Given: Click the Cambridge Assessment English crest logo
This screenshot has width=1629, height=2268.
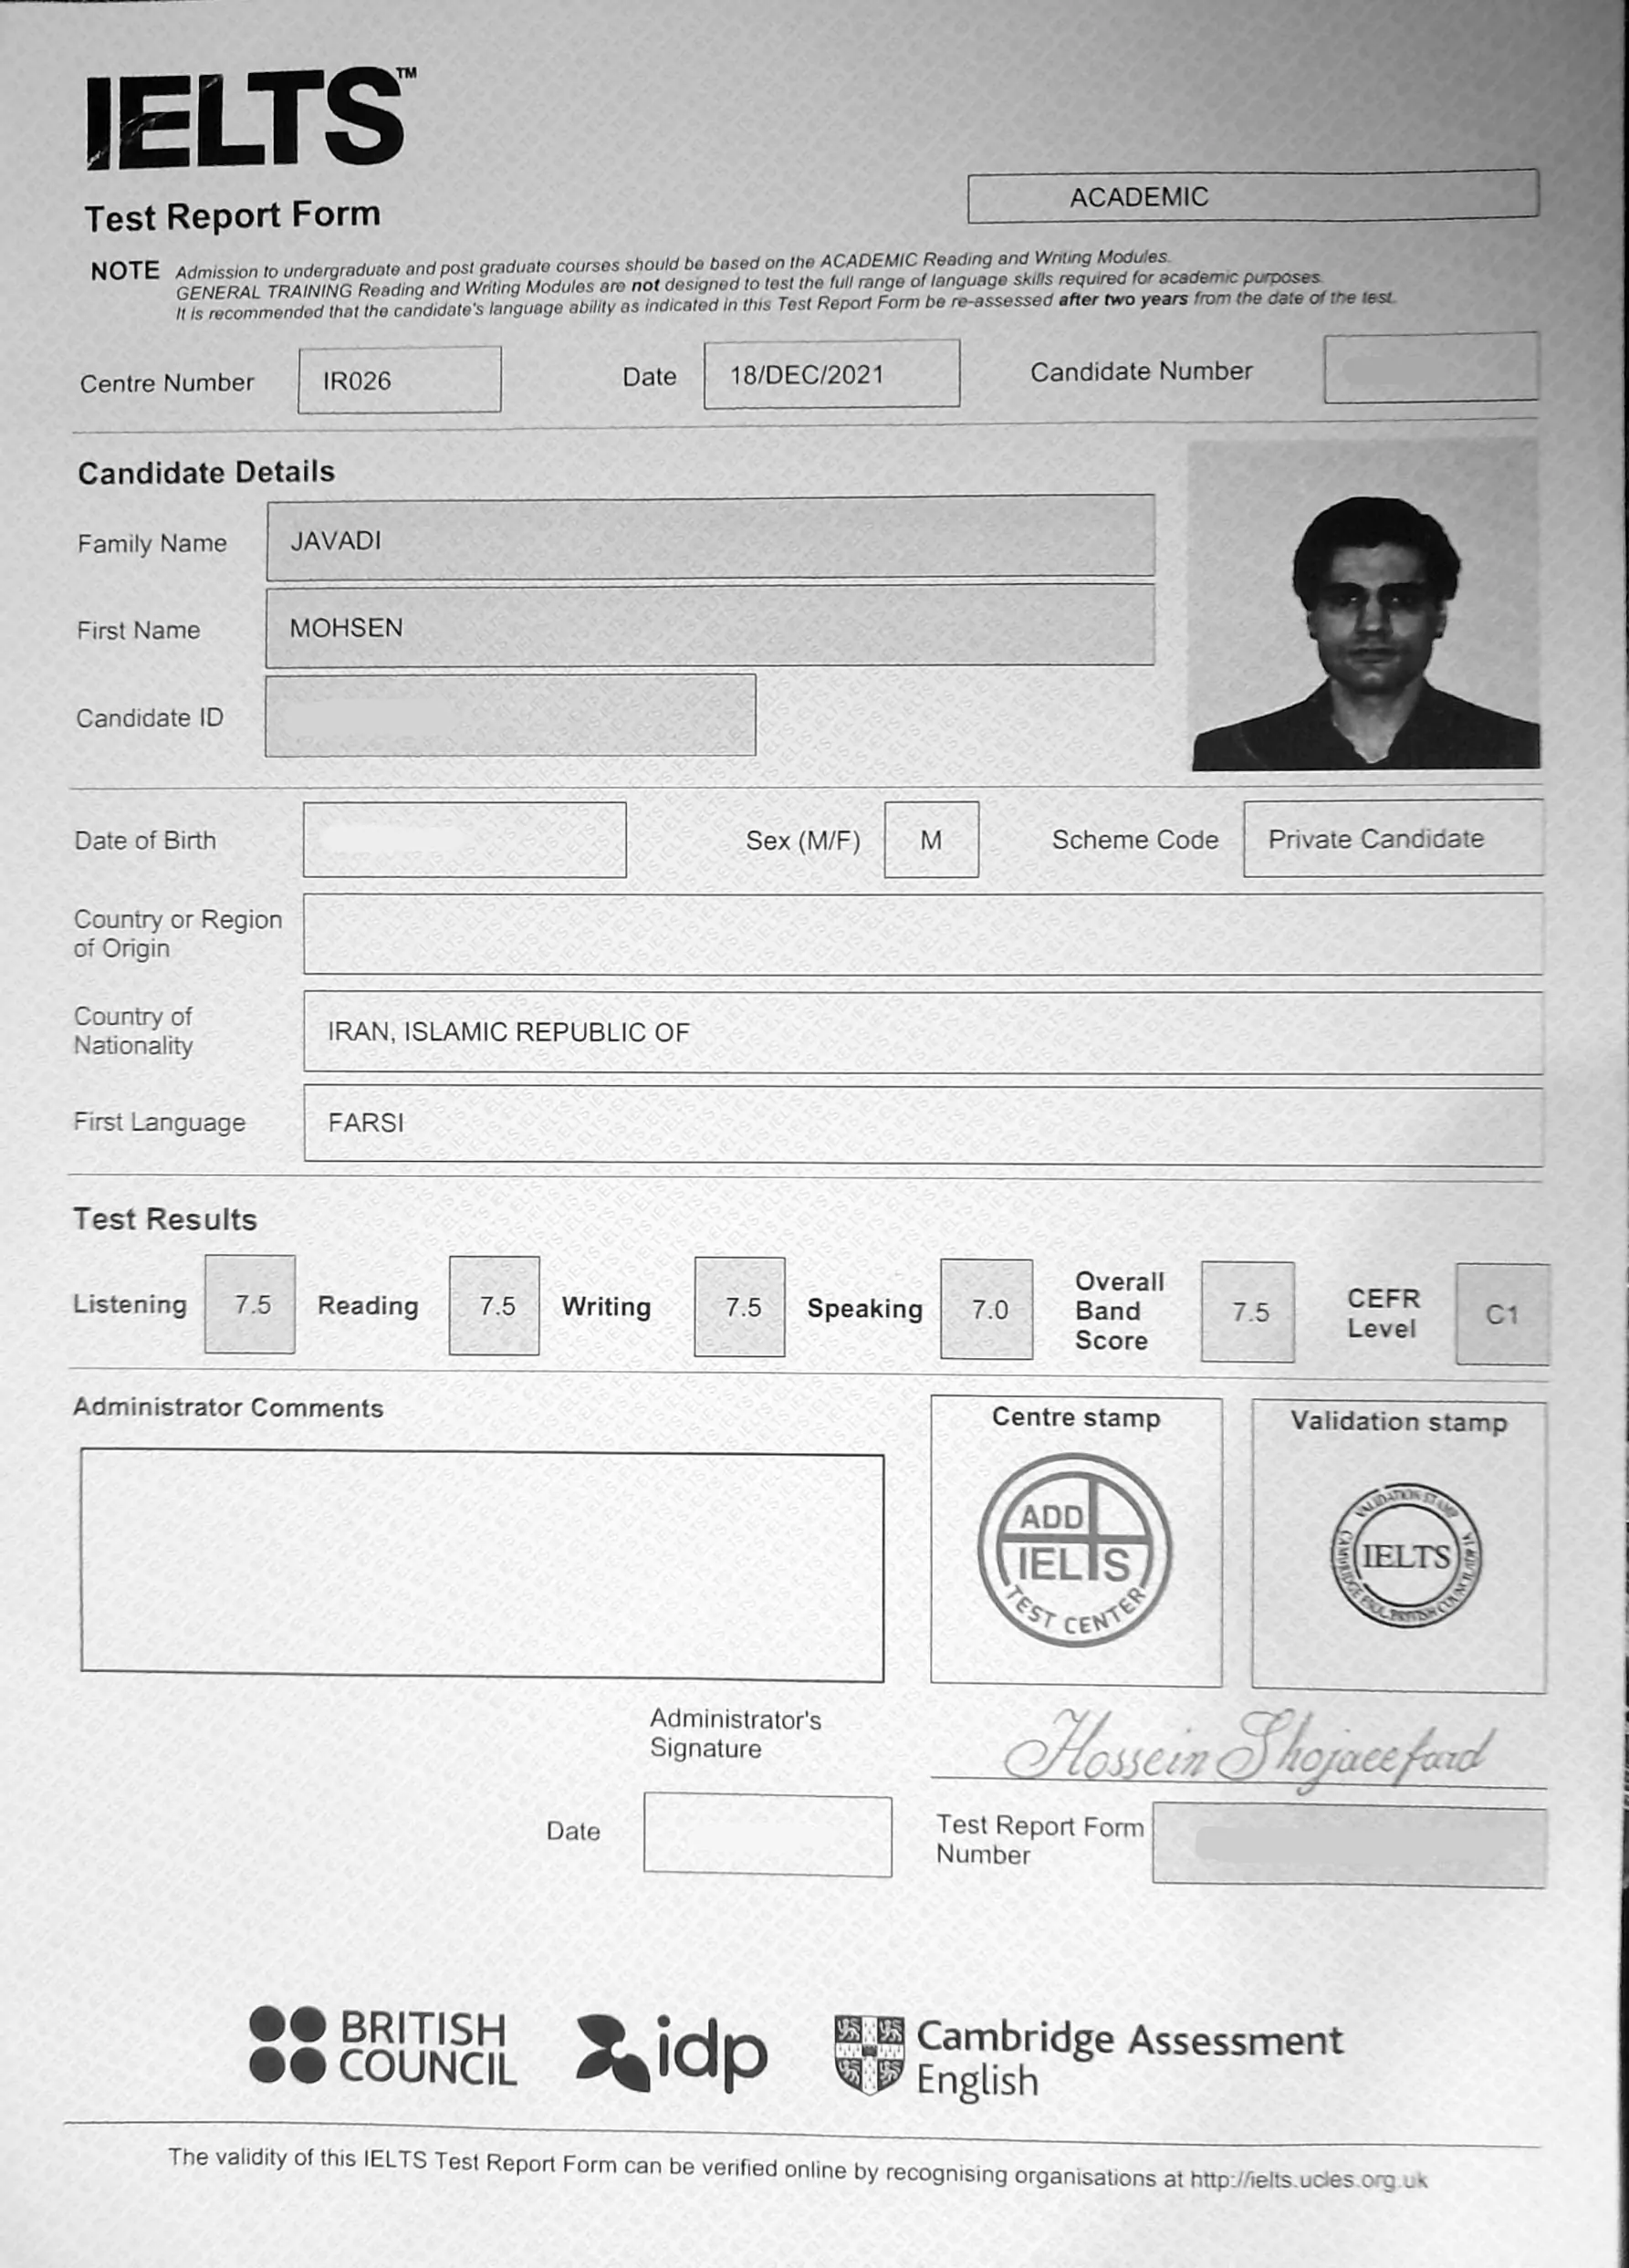Looking at the screenshot, I should [870, 2055].
